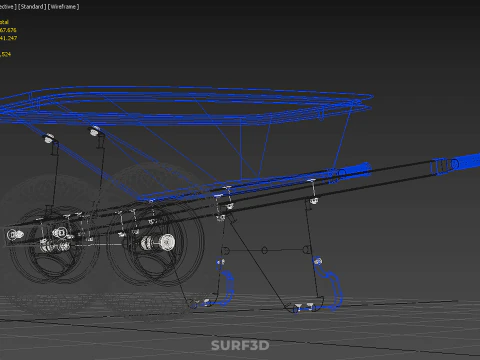Click the yellow statistic value ending 41.247

8,38
